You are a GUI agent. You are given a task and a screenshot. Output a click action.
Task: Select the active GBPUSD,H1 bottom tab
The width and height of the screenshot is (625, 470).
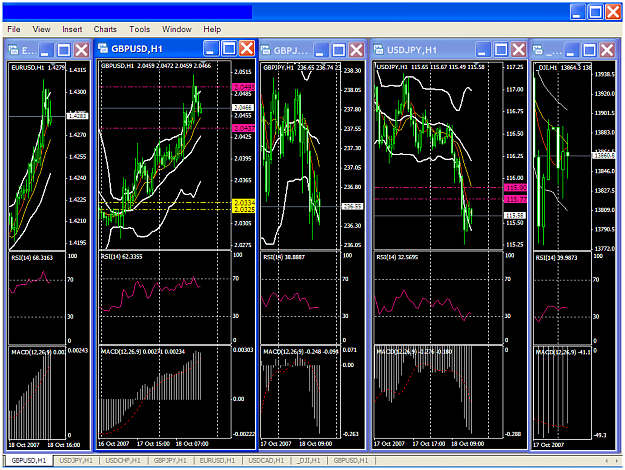[x=29, y=461]
